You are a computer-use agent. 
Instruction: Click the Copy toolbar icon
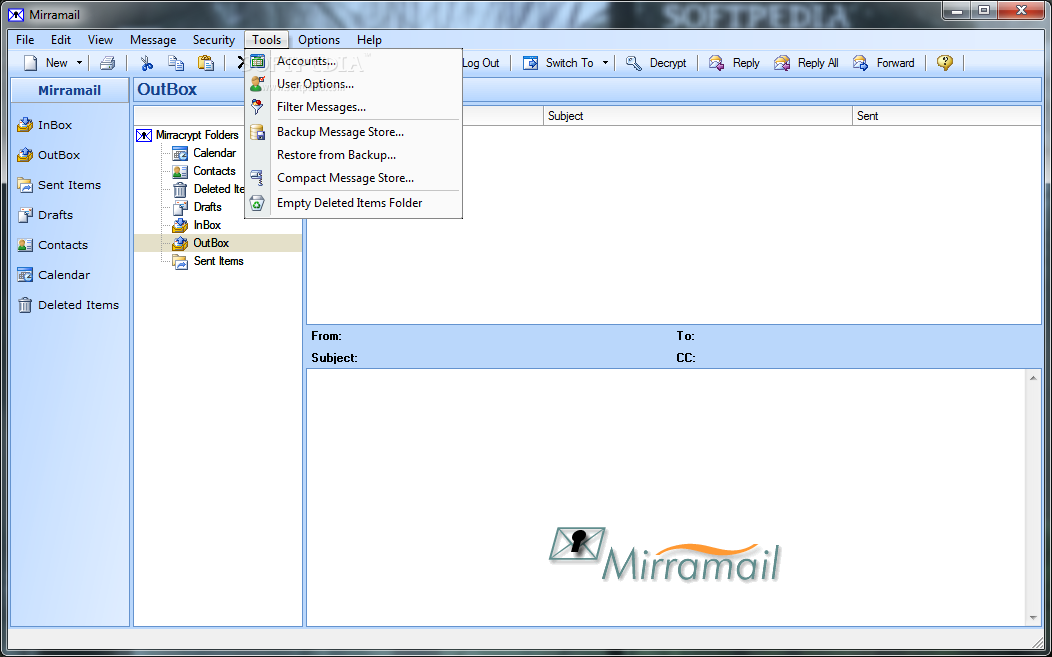tap(176, 63)
